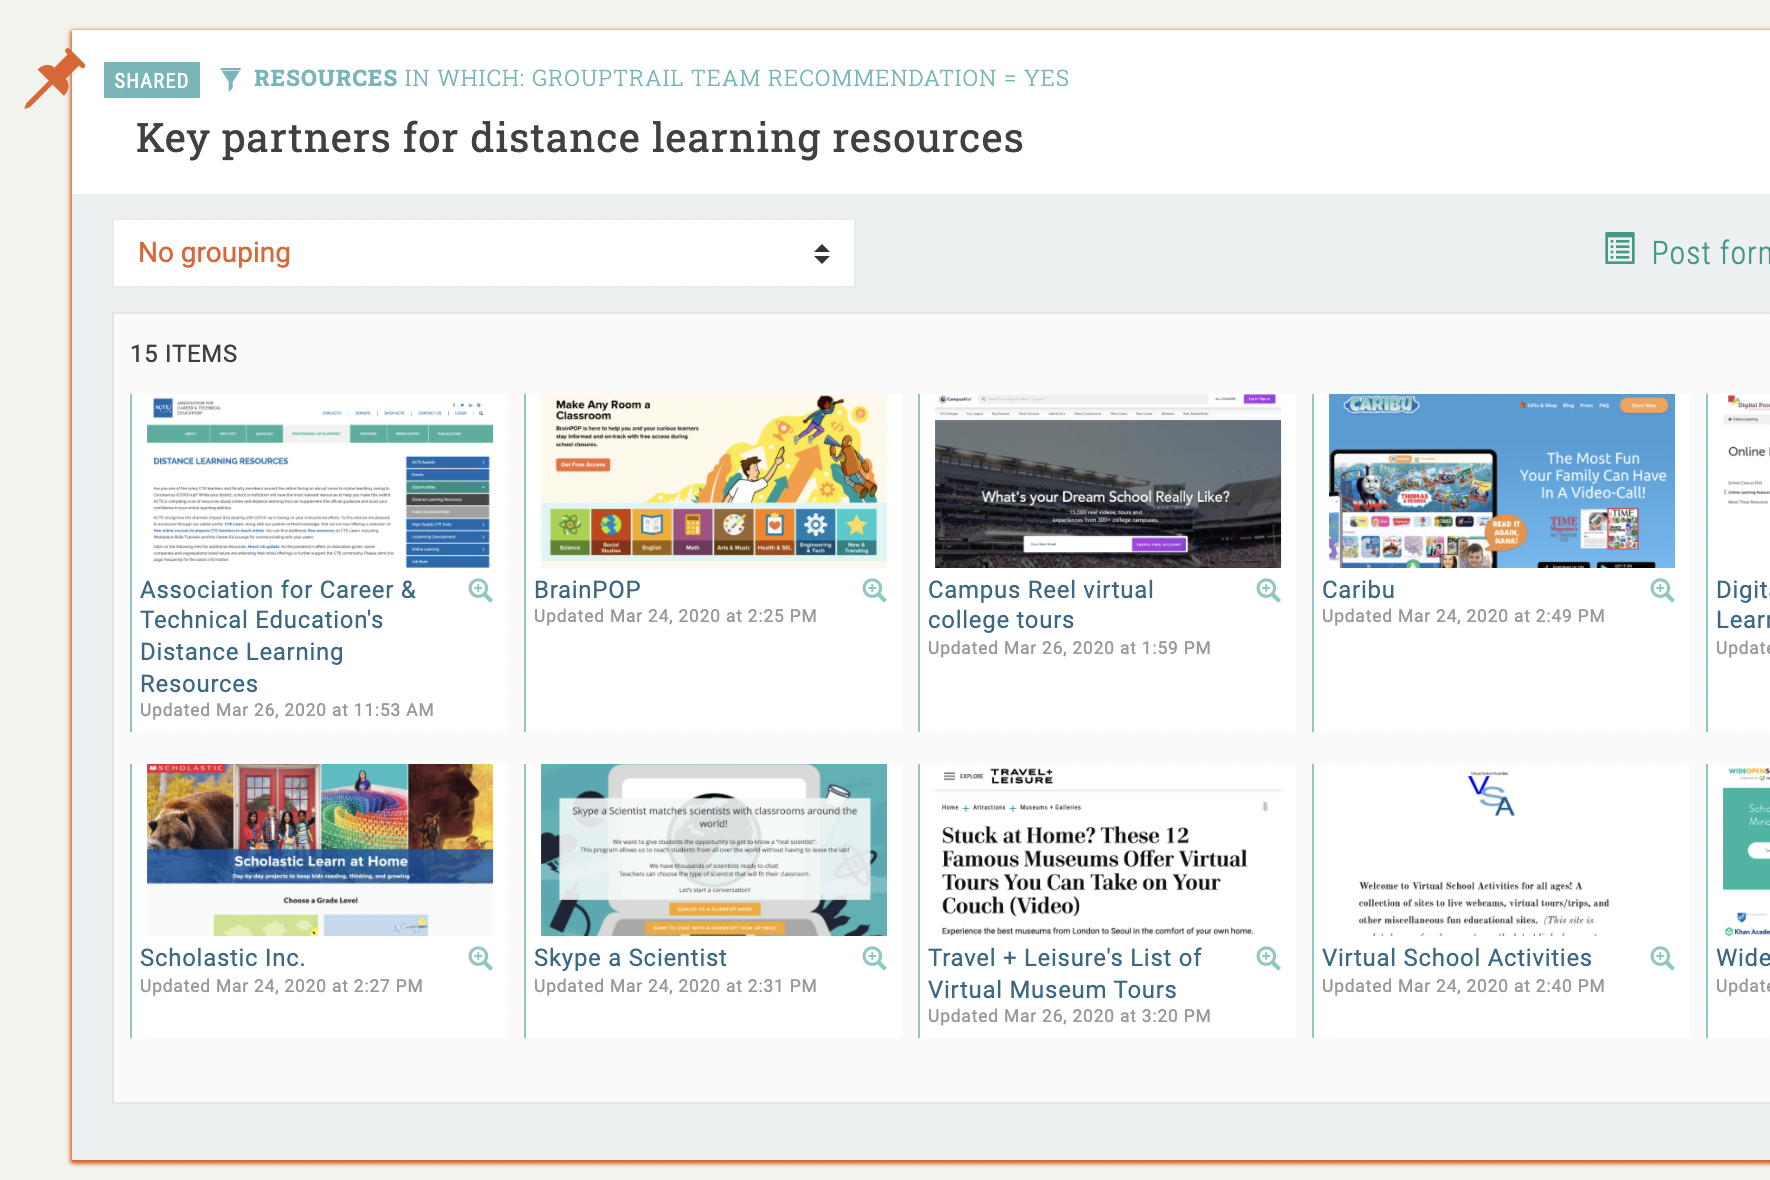This screenshot has width=1770, height=1180.
Task: Zoom into the BrainPOP card via magnifier
Action: click(874, 591)
